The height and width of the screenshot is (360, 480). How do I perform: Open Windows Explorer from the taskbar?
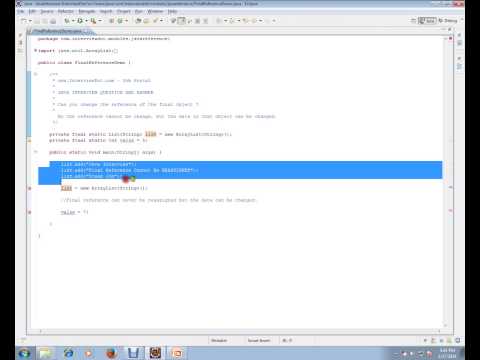click(x=46, y=353)
